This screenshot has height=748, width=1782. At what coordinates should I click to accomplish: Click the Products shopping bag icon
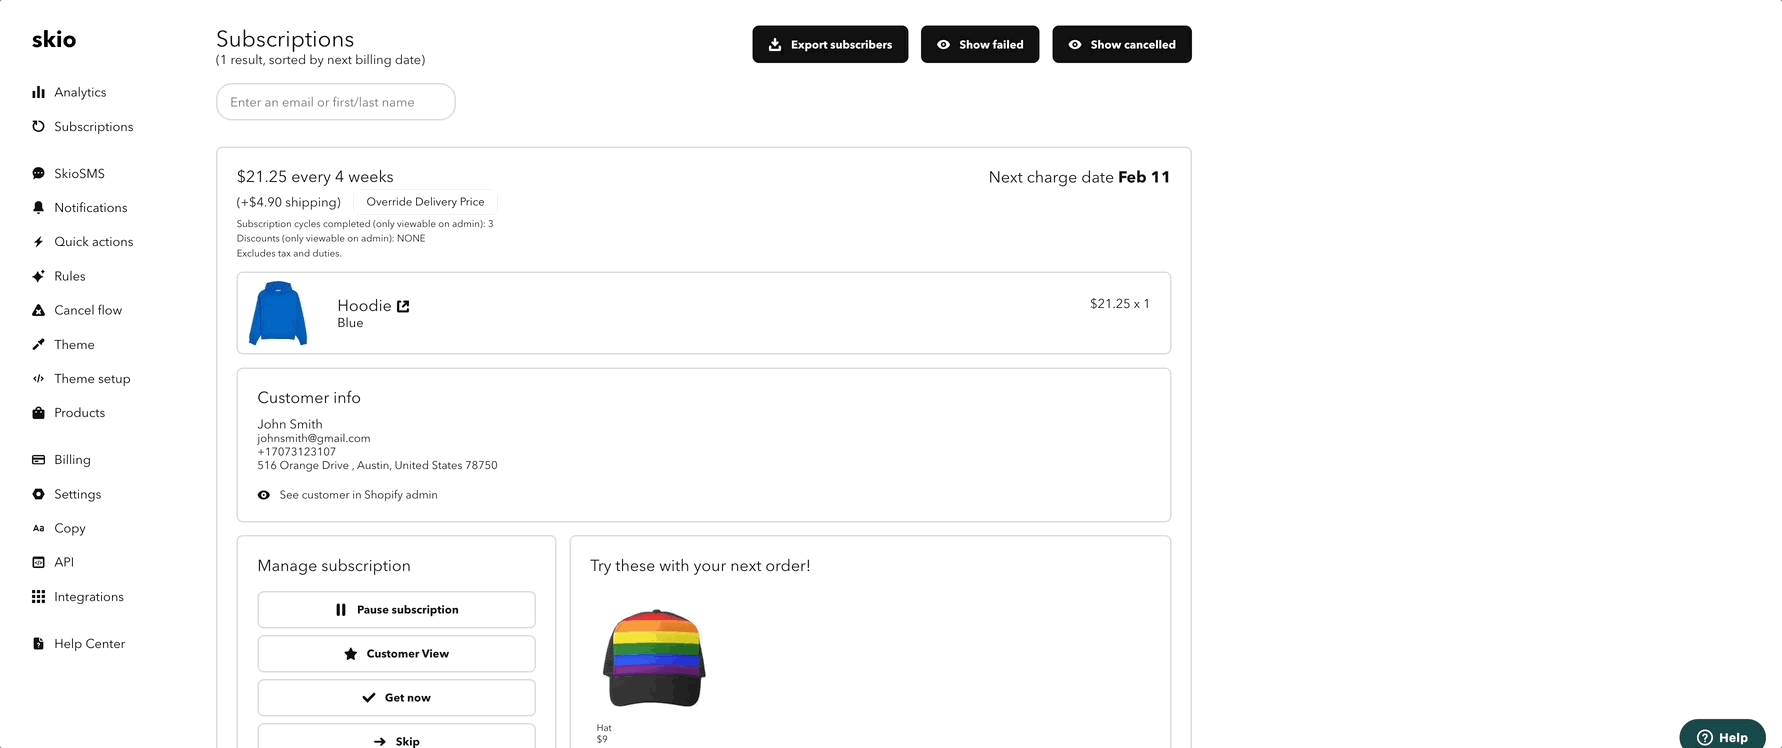point(38,413)
